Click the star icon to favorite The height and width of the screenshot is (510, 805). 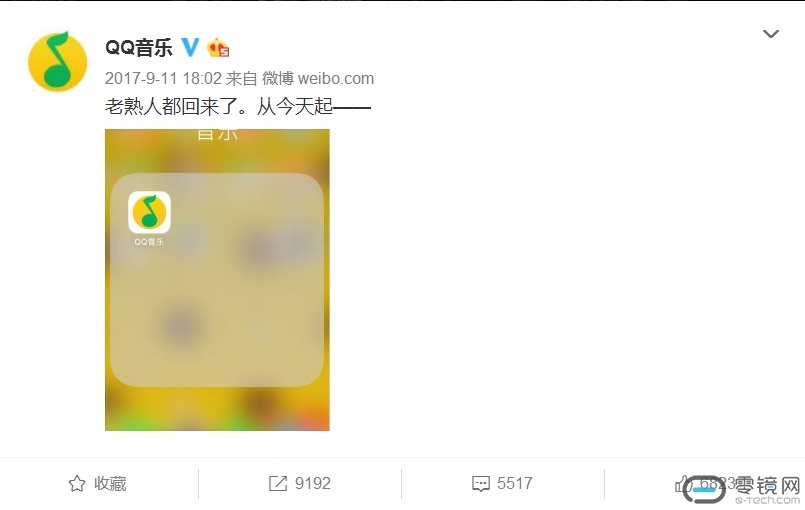(77, 483)
